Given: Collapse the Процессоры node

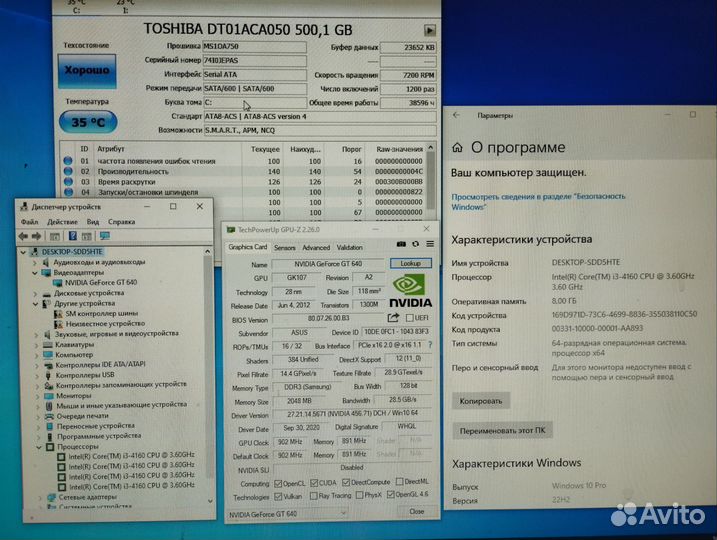Looking at the screenshot, I should point(39,447).
